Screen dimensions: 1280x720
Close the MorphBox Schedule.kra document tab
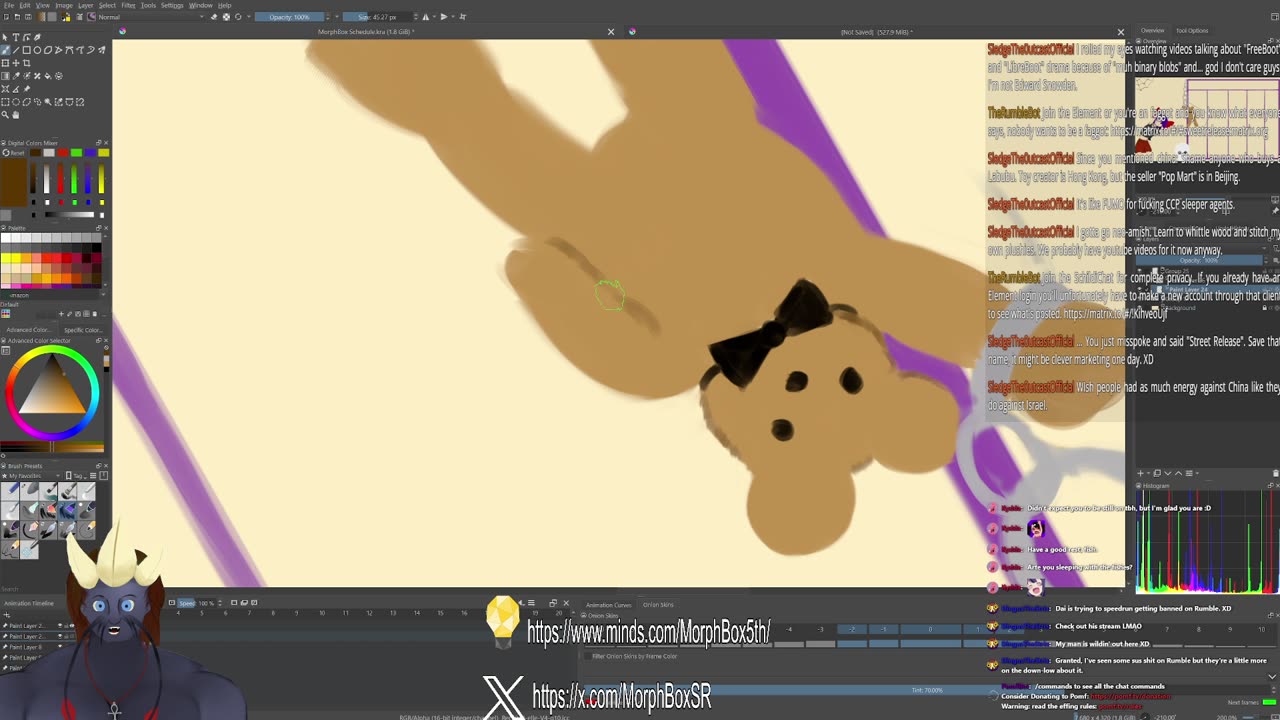611,32
